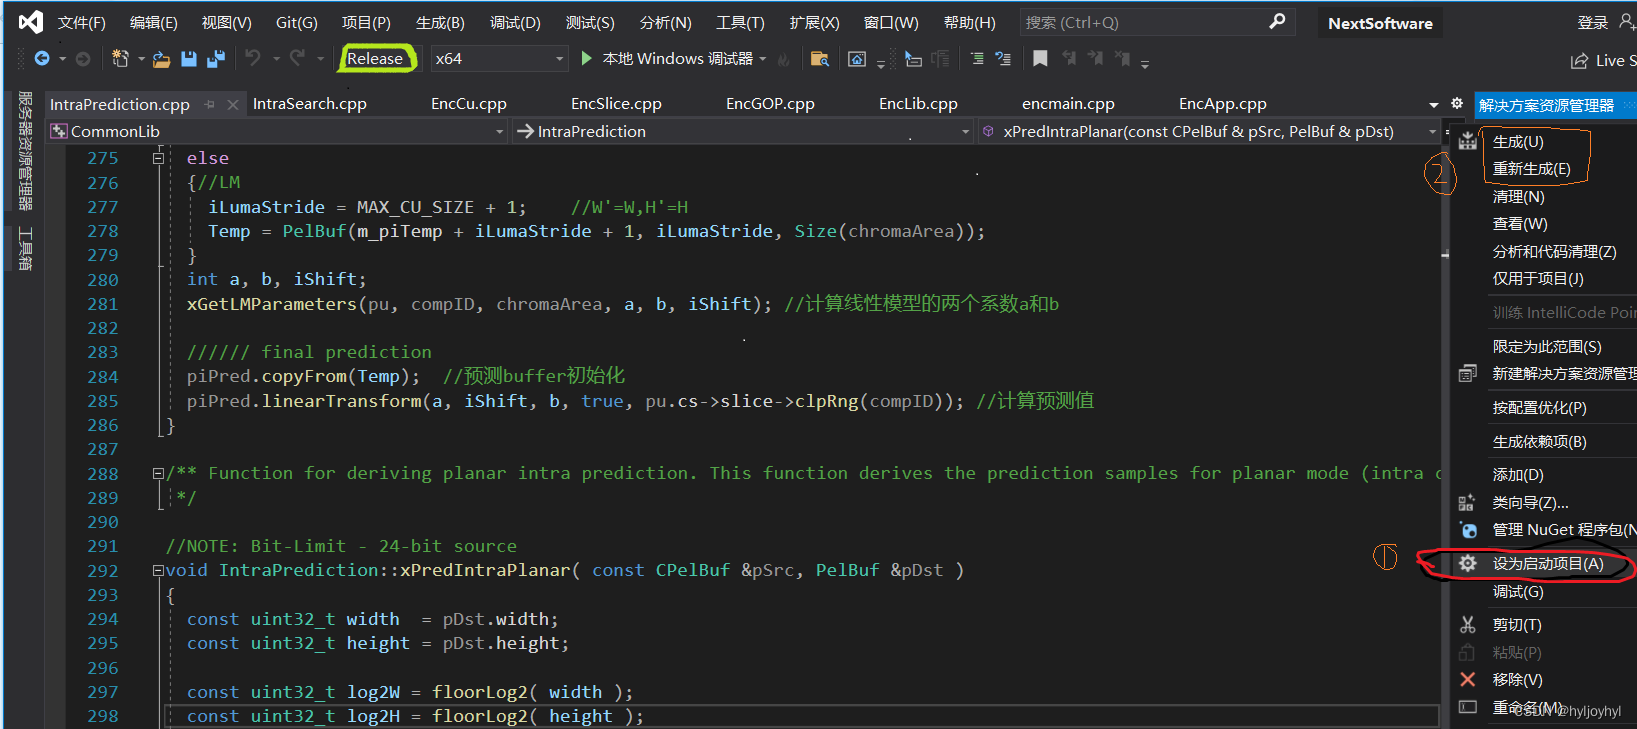Click the account person icon near 登录
Image resolution: width=1637 pixels, height=729 pixels.
[1626, 21]
